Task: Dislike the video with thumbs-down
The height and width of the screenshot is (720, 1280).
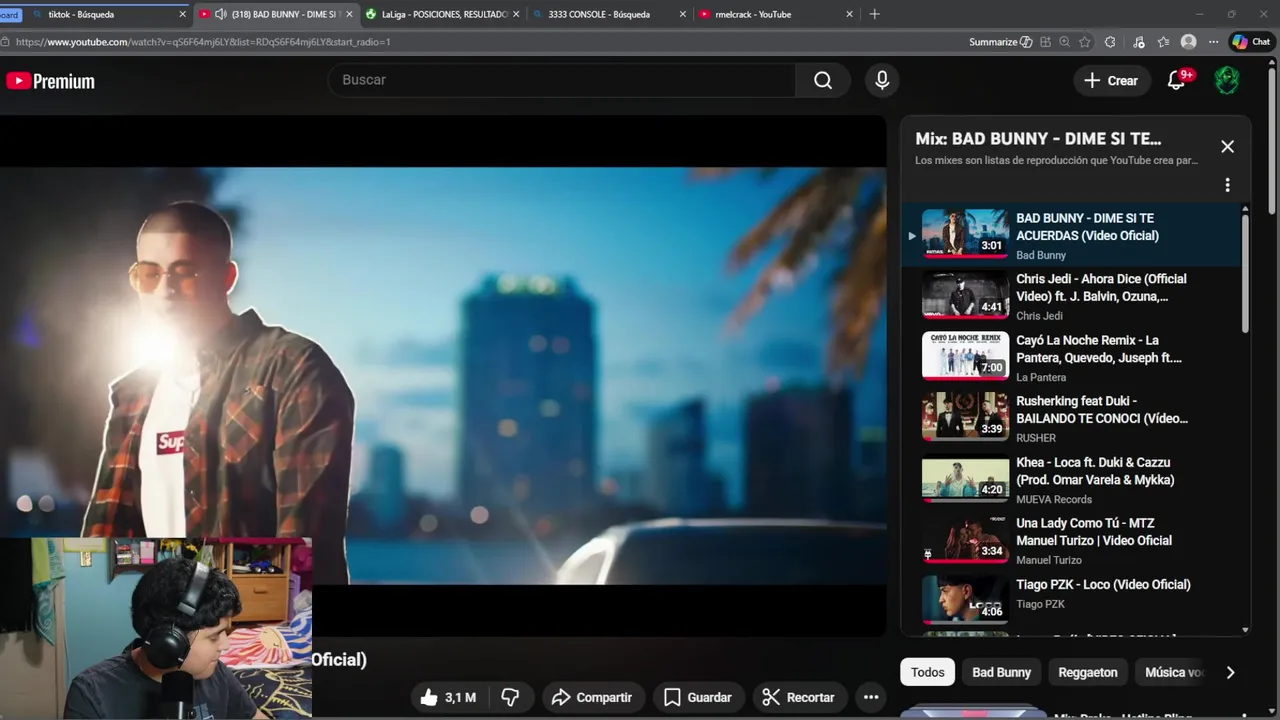Action: (x=510, y=697)
